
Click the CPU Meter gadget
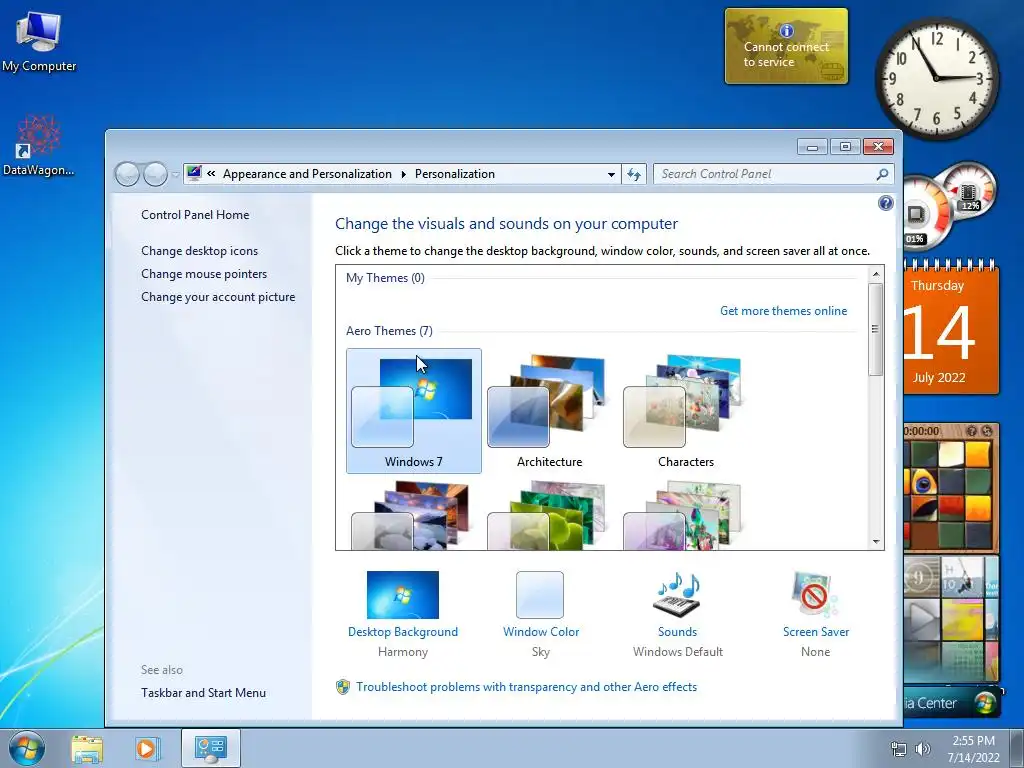tap(950, 208)
